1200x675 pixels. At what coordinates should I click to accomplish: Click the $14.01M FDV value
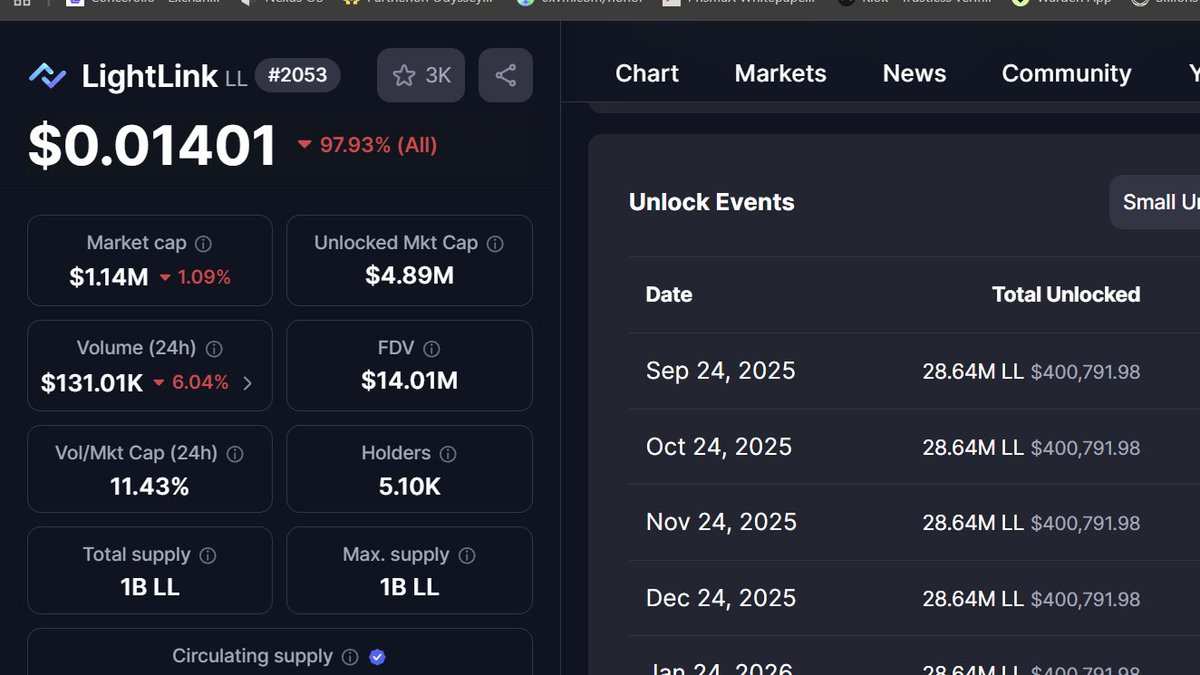409,380
